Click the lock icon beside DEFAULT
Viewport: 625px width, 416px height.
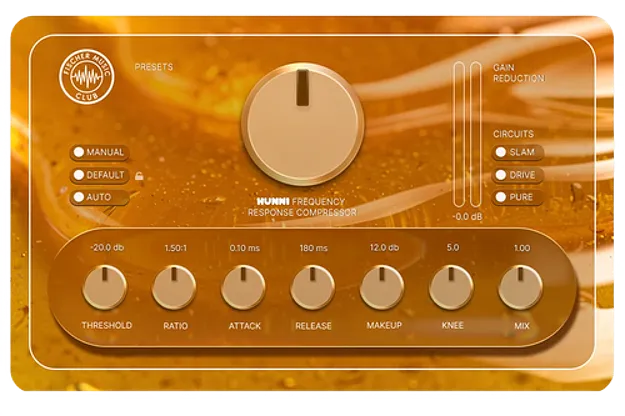(x=139, y=176)
